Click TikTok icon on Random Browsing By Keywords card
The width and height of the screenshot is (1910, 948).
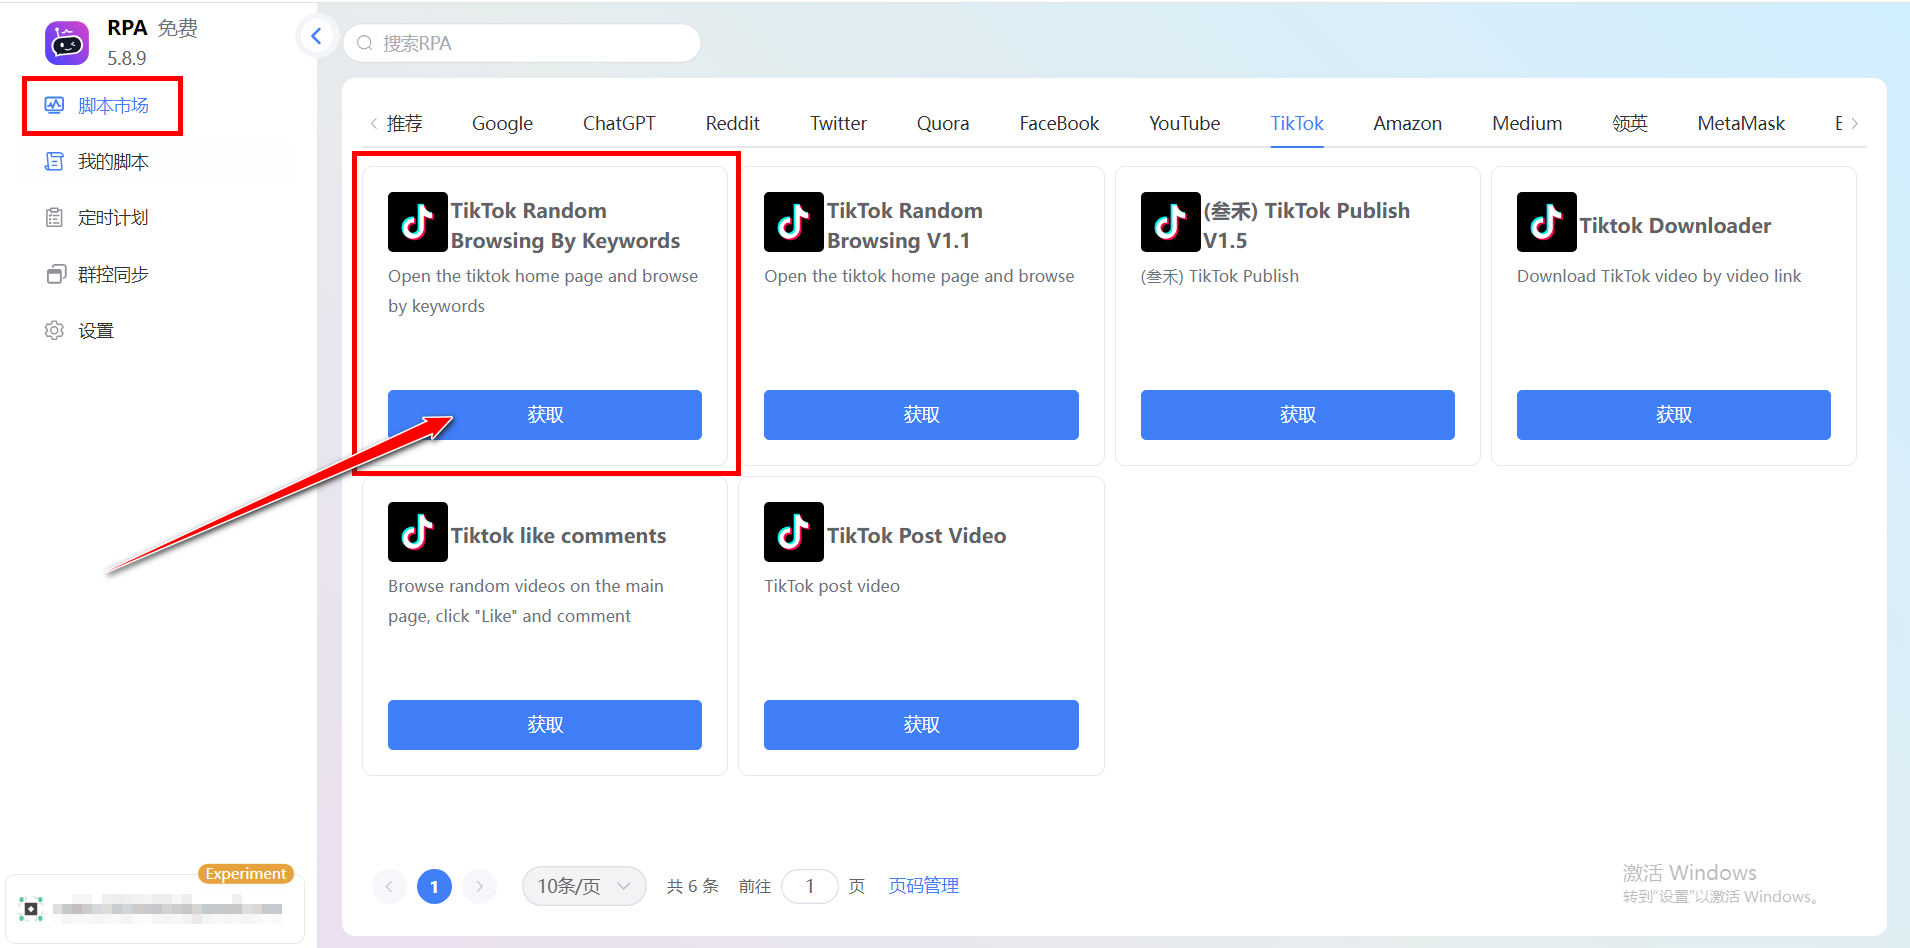418,222
